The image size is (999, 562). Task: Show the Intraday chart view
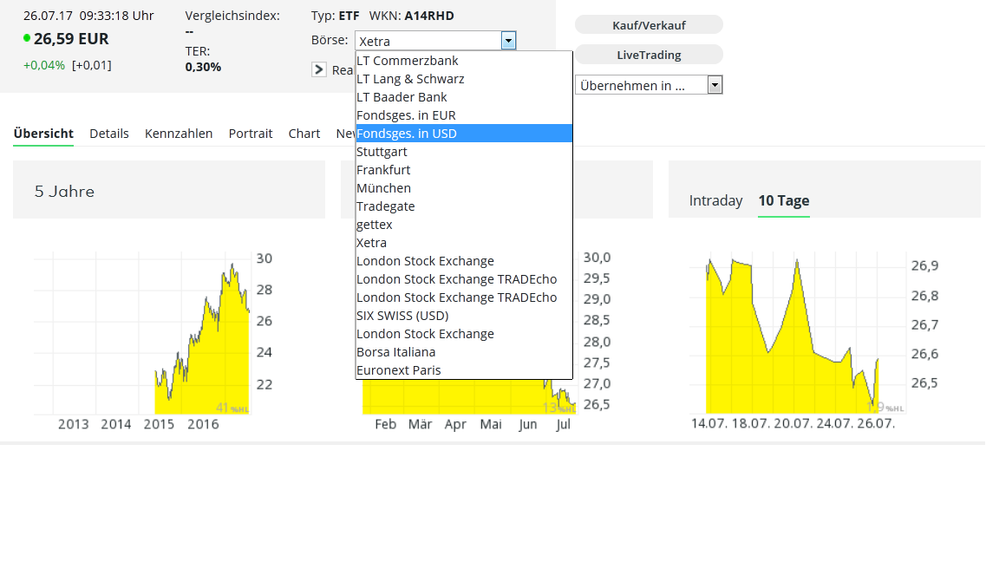coord(715,201)
